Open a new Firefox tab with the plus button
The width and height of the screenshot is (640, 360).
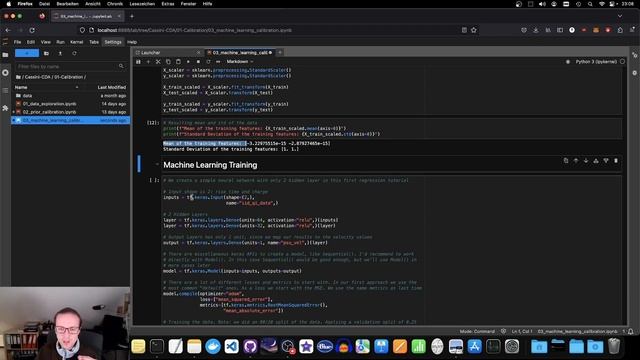point(131,16)
